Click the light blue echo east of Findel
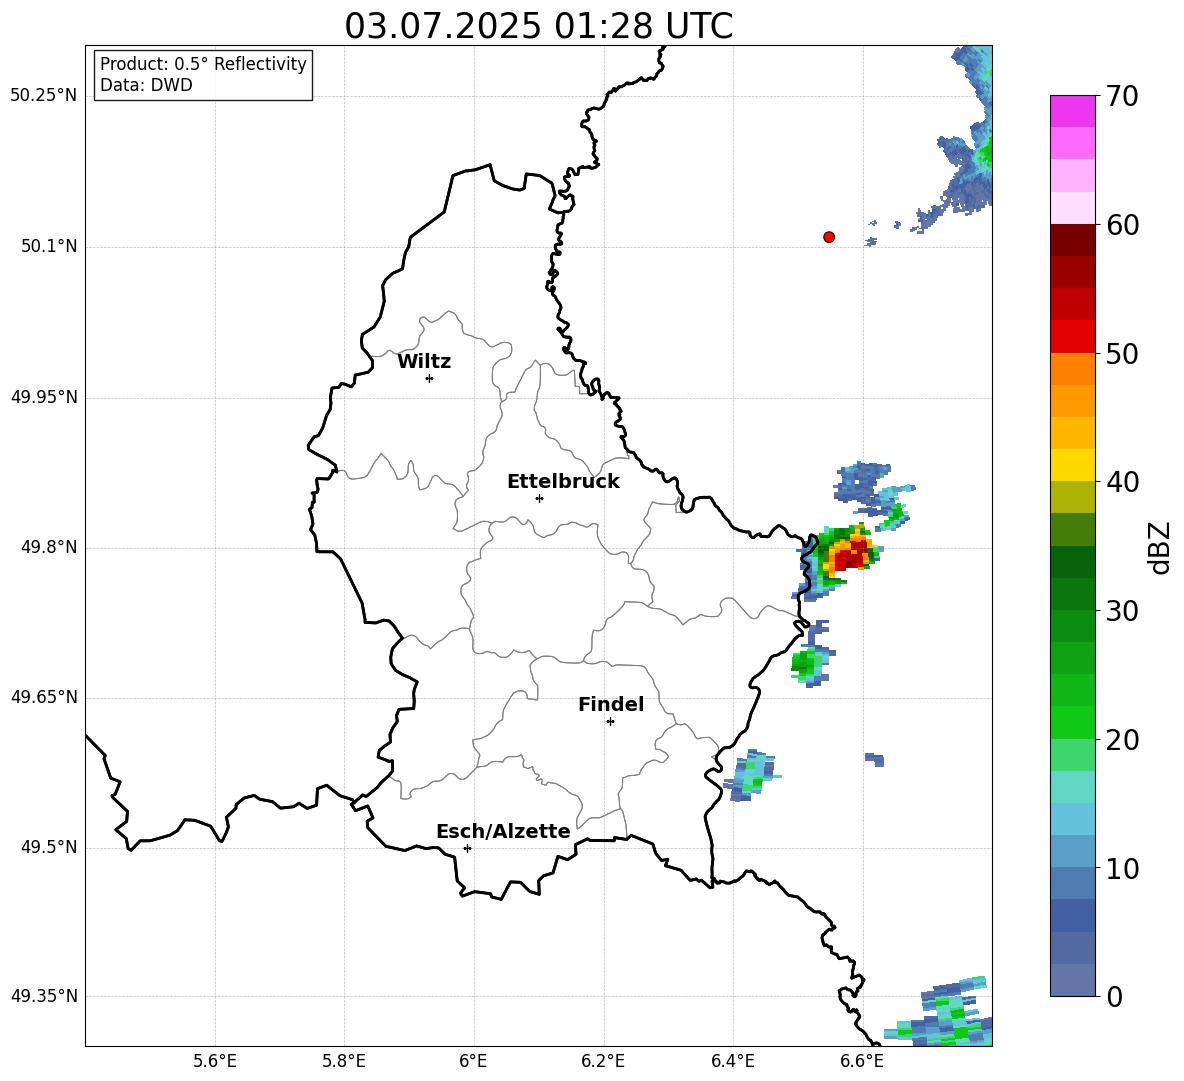The height and width of the screenshot is (1081, 1184). click(751, 775)
